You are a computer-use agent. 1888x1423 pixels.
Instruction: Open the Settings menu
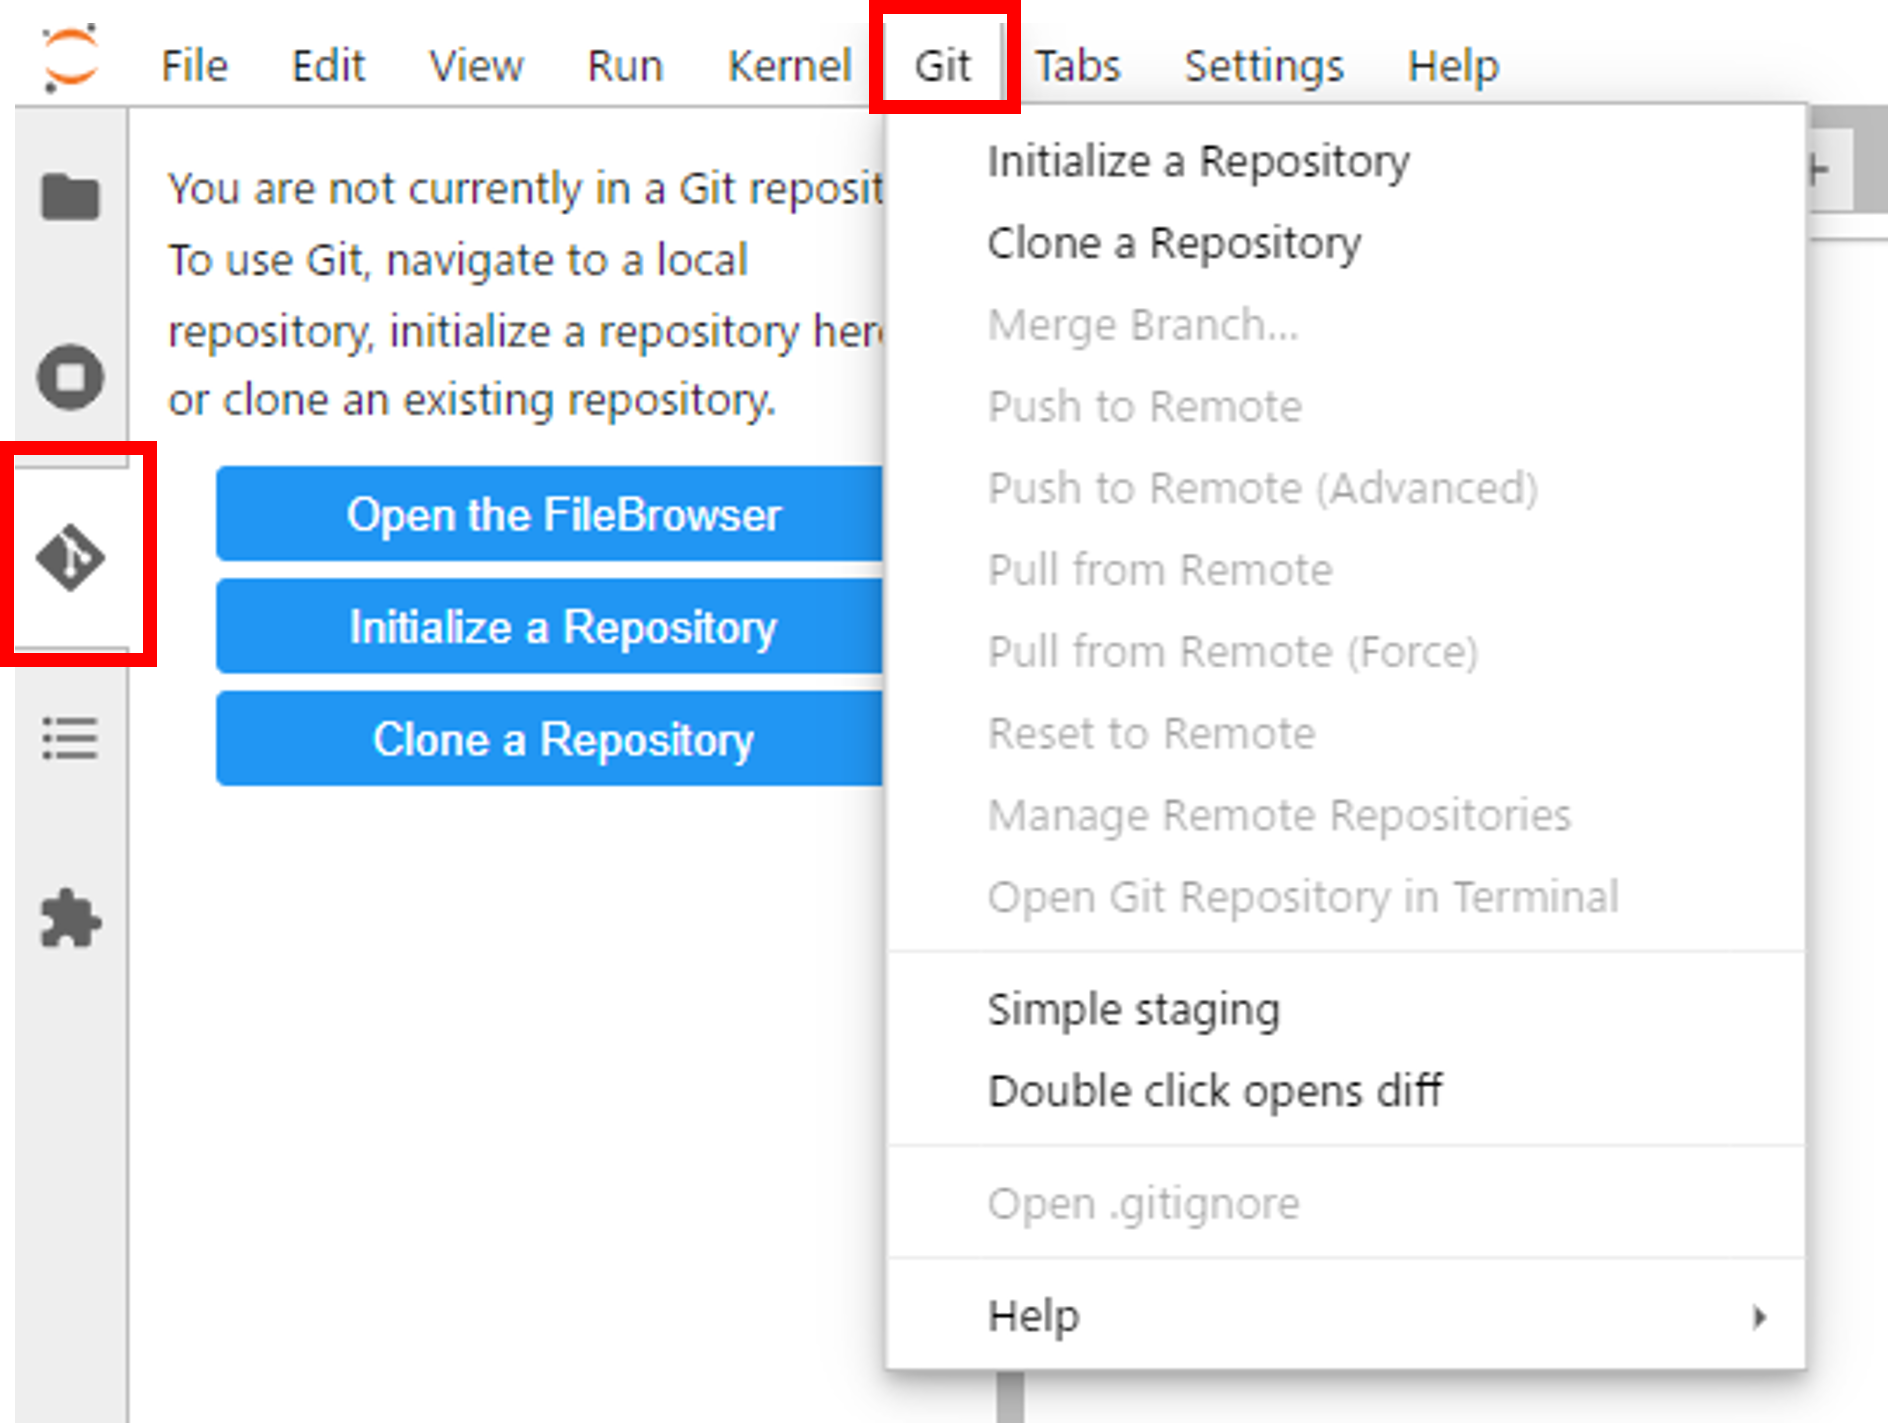pyautogui.click(x=1263, y=66)
